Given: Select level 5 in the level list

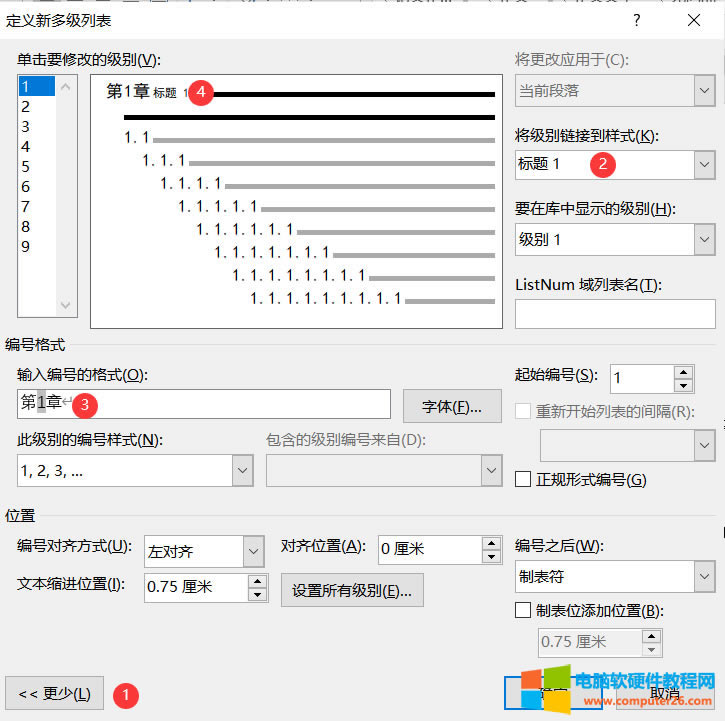Looking at the screenshot, I should (26, 167).
